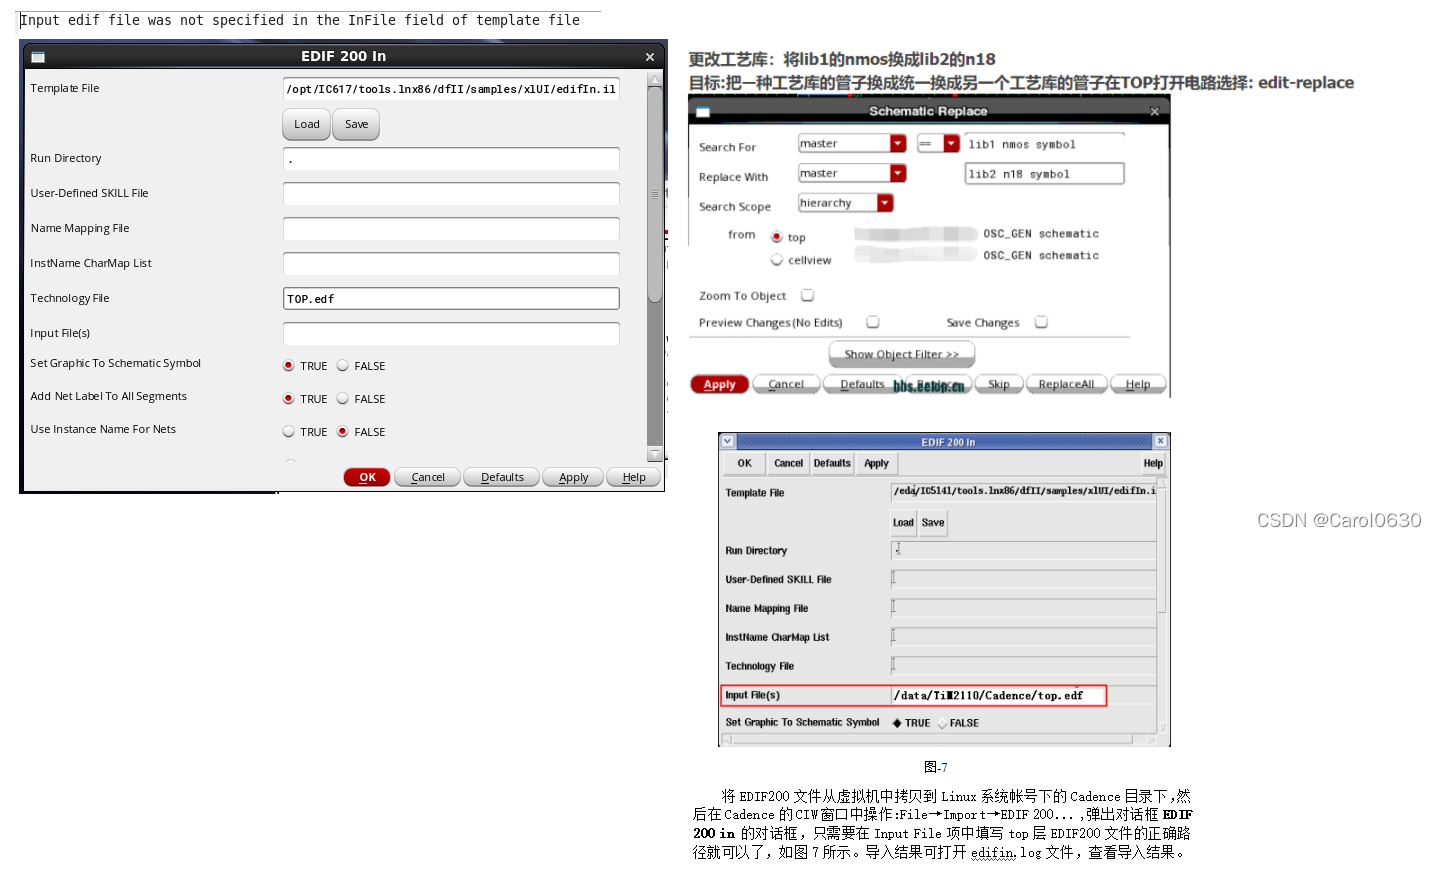1437x879 pixels.
Task: Select FALSE for Add Net Label To All Segments
Action: pyautogui.click(x=343, y=399)
